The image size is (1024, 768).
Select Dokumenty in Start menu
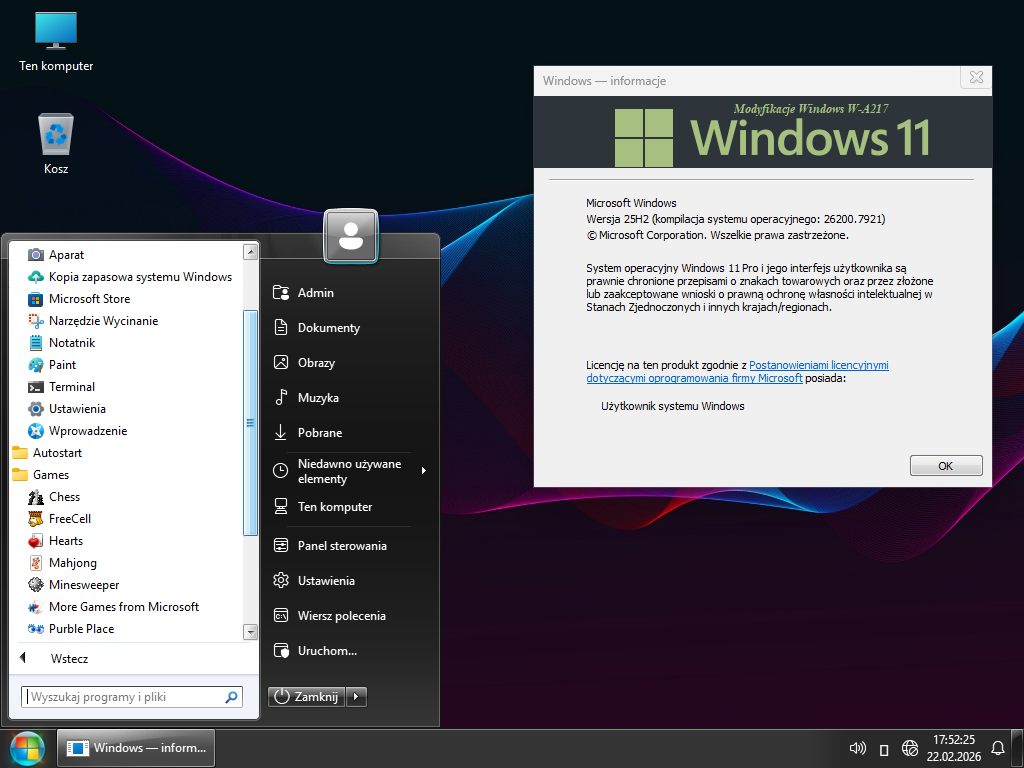328,328
